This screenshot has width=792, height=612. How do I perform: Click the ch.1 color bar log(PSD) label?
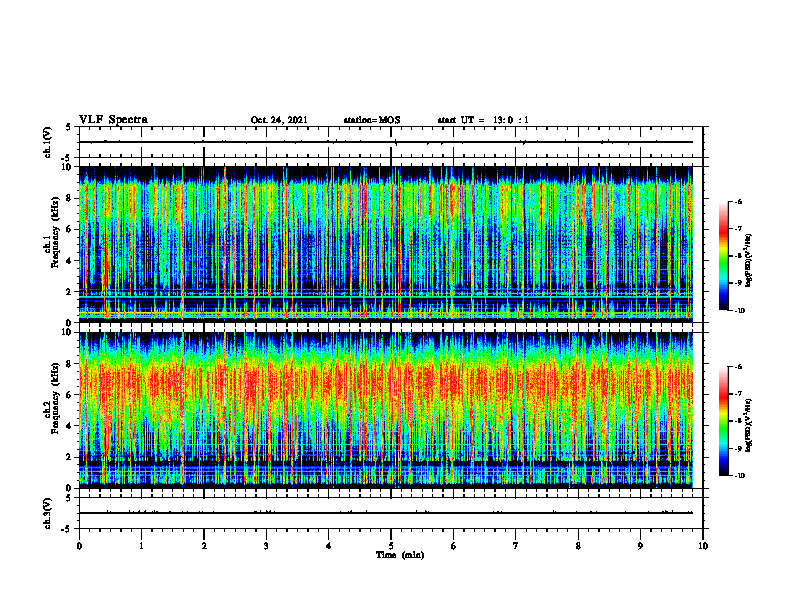[x=748, y=261]
